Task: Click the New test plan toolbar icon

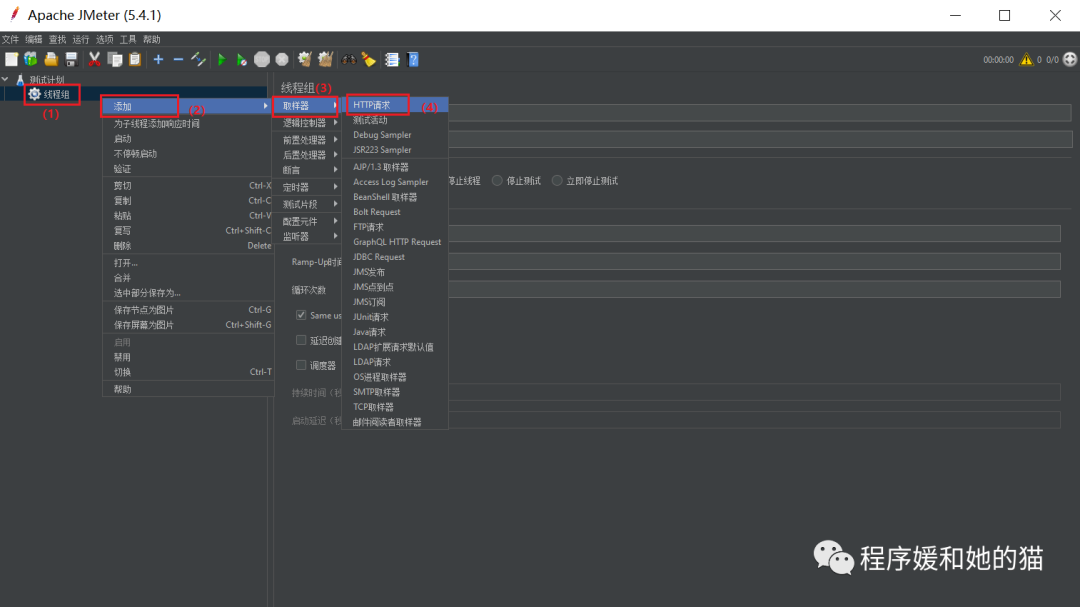Action: point(12,60)
